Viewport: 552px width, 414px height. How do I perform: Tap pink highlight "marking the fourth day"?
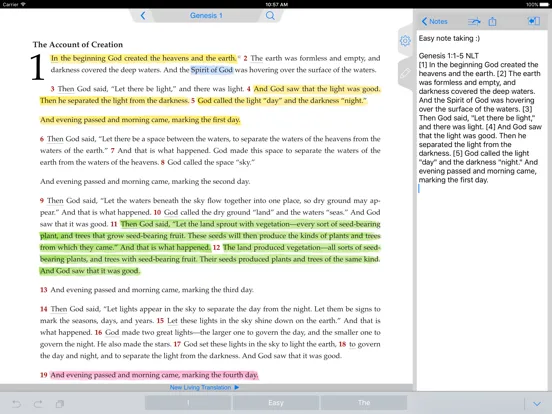(x=220, y=375)
